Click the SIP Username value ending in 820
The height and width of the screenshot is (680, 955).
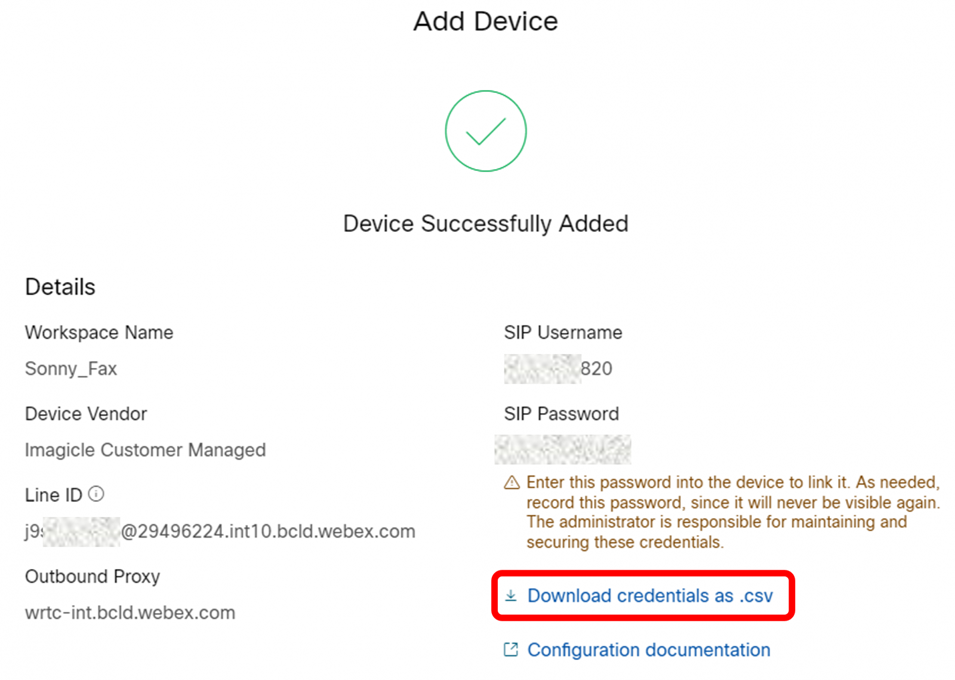point(559,369)
